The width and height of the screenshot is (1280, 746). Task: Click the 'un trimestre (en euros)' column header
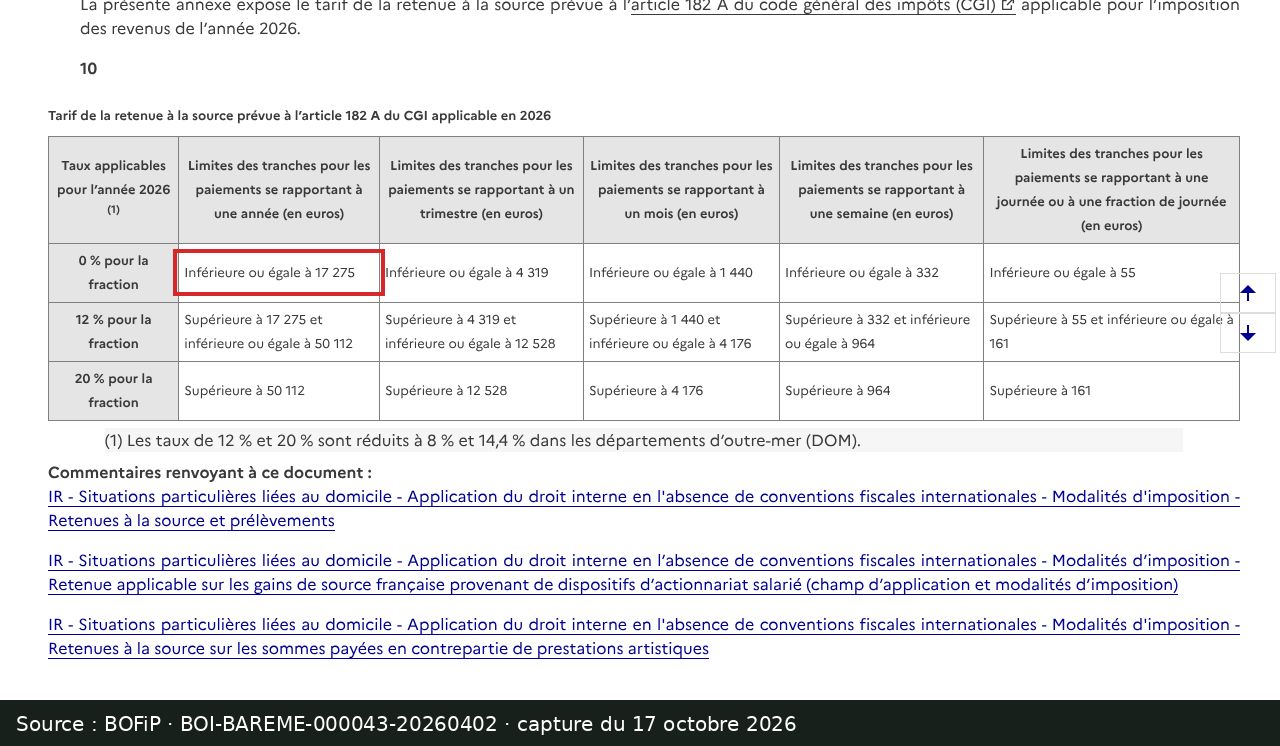[481, 190]
